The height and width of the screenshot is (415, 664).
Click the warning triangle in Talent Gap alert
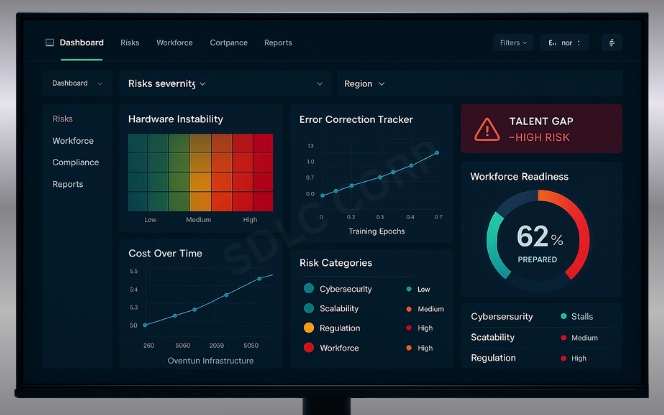coord(486,129)
